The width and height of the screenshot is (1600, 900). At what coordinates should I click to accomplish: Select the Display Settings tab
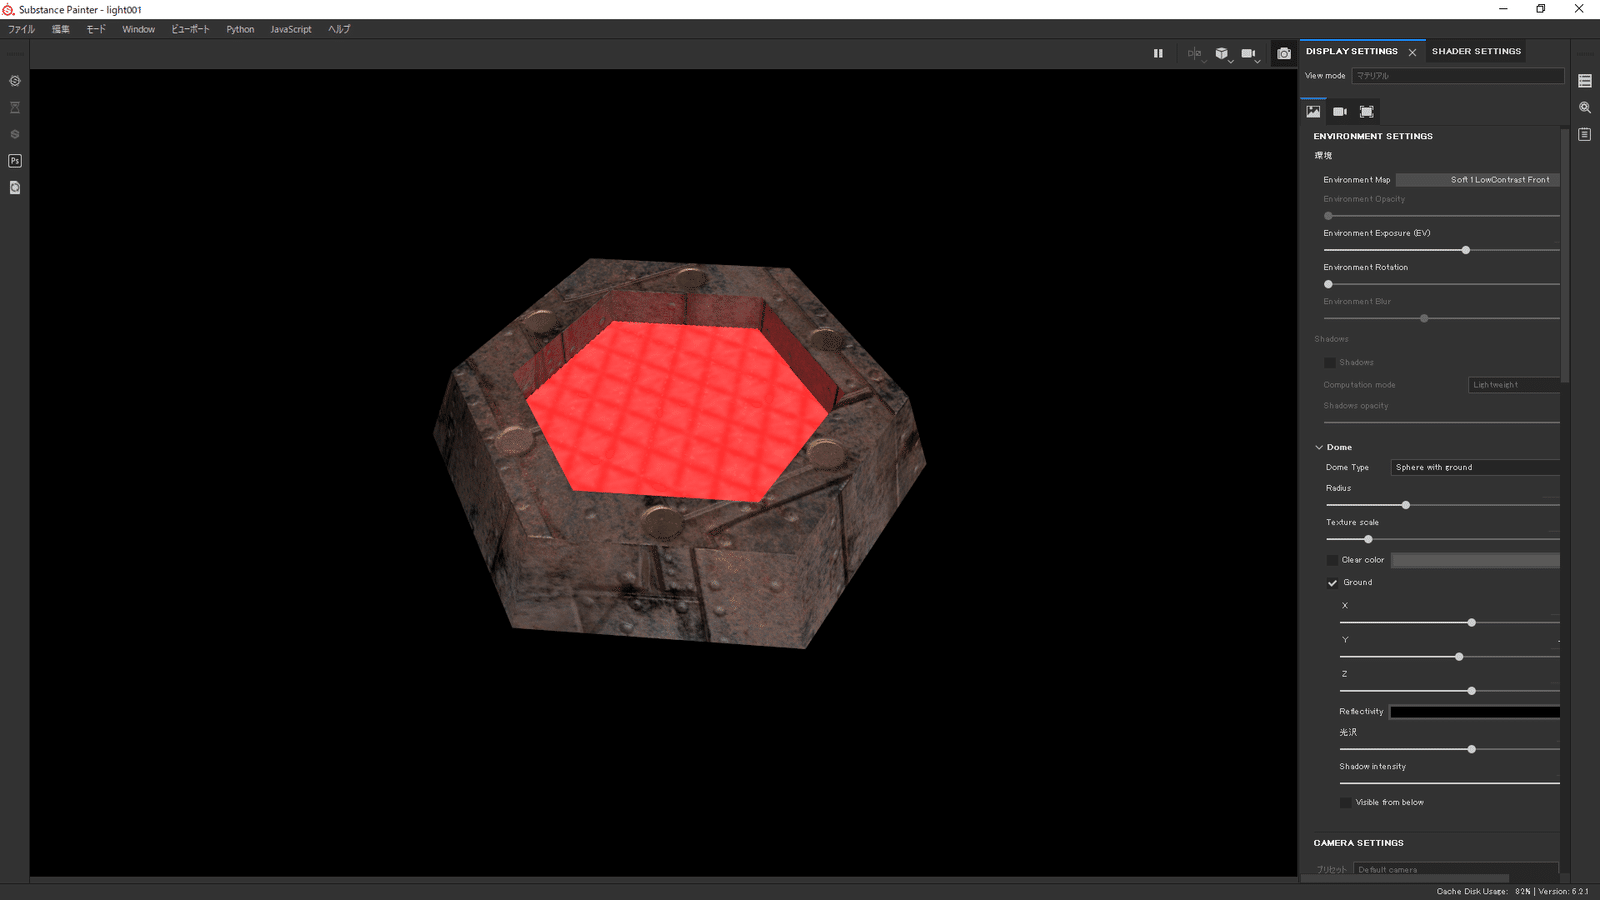tap(1352, 51)
